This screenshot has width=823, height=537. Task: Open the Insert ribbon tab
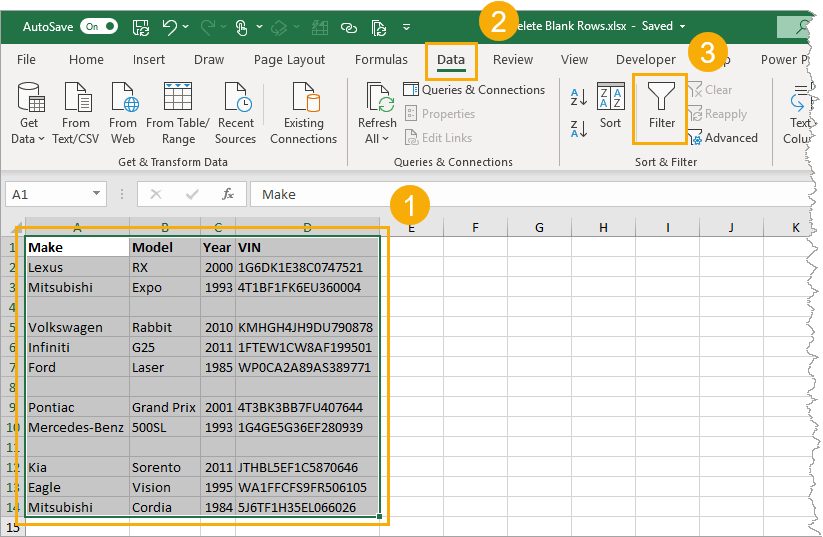[149, 59]
